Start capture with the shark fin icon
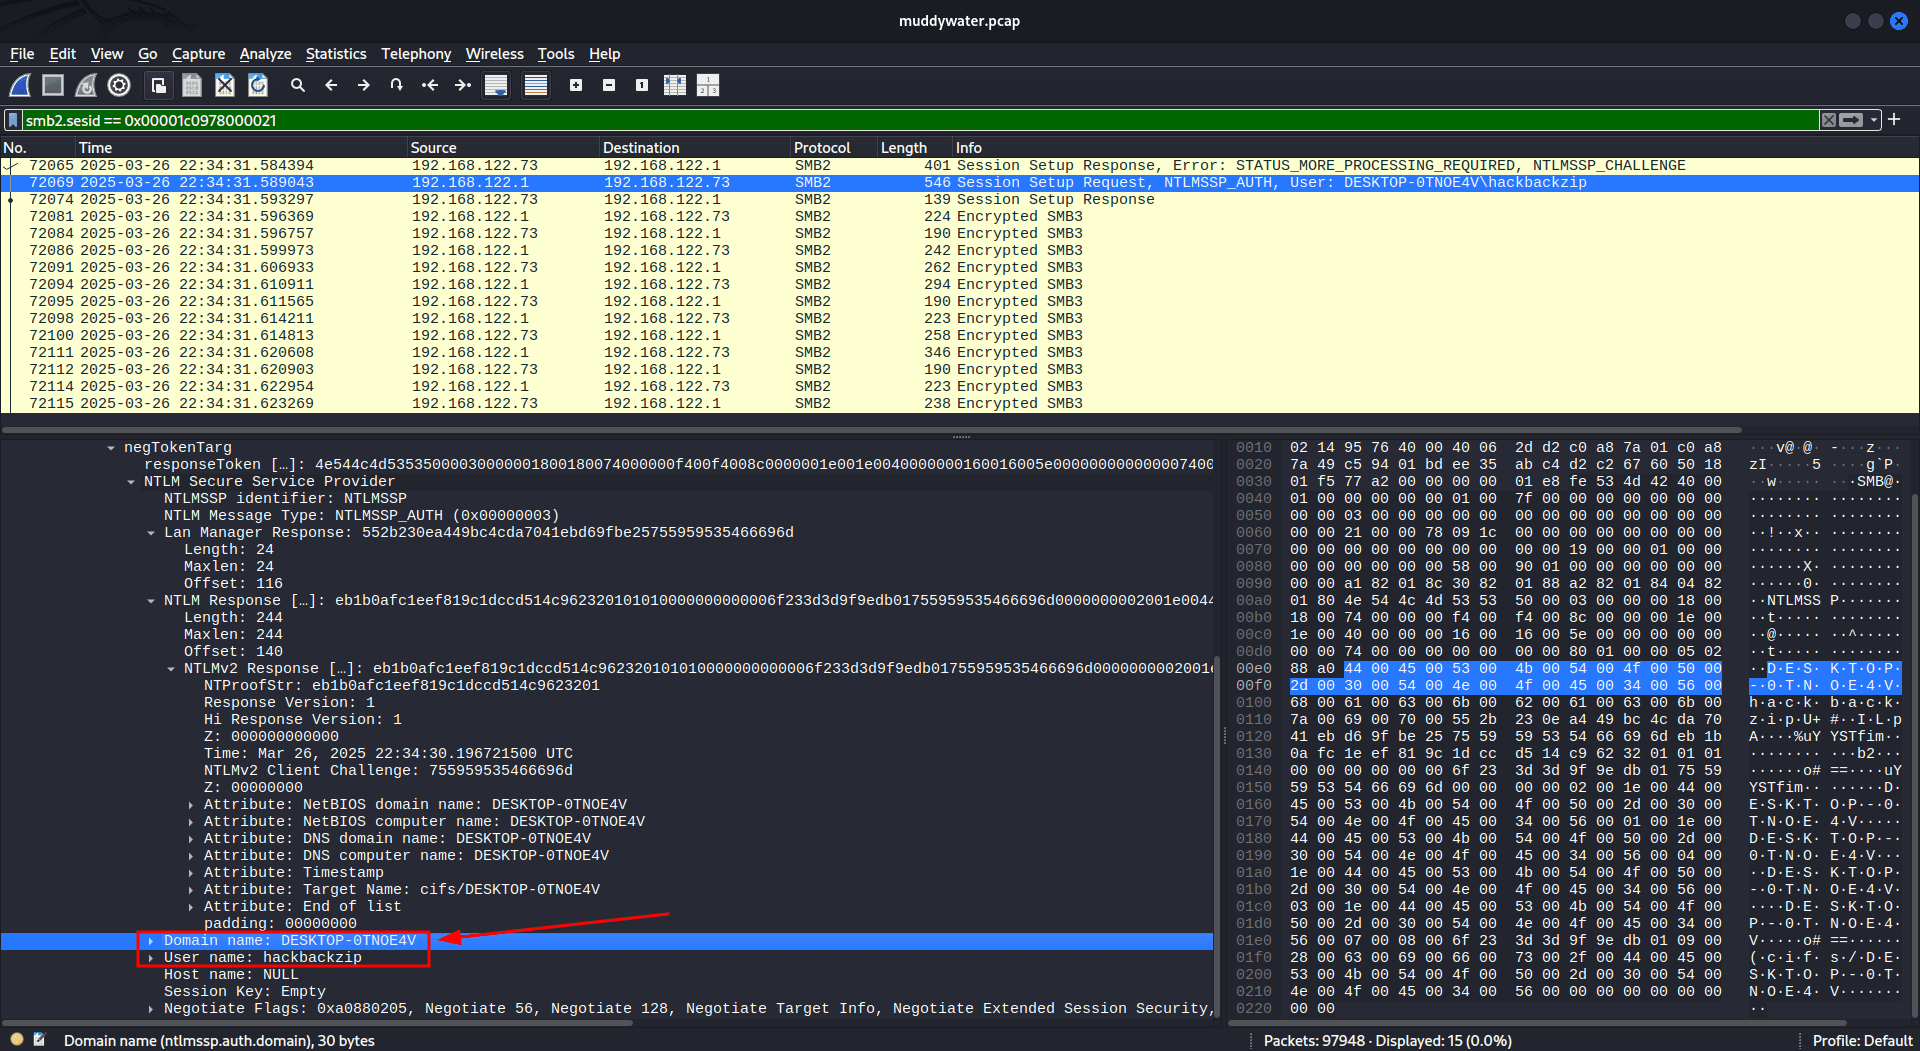The width and height of the screenshot is (1920, 1051). point(20,85)
